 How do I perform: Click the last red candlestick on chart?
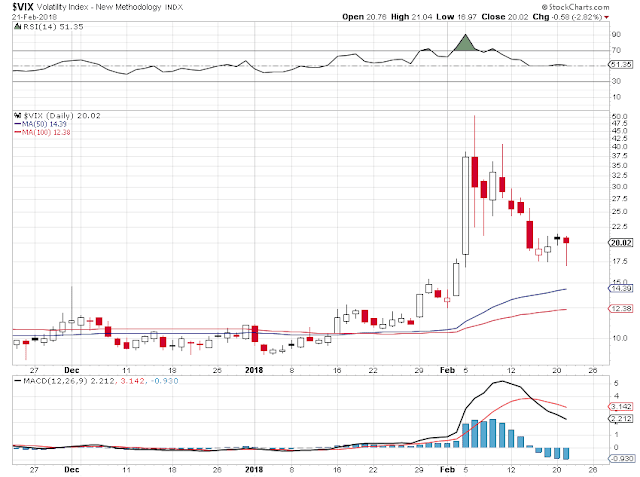click(x=566, y=240)
